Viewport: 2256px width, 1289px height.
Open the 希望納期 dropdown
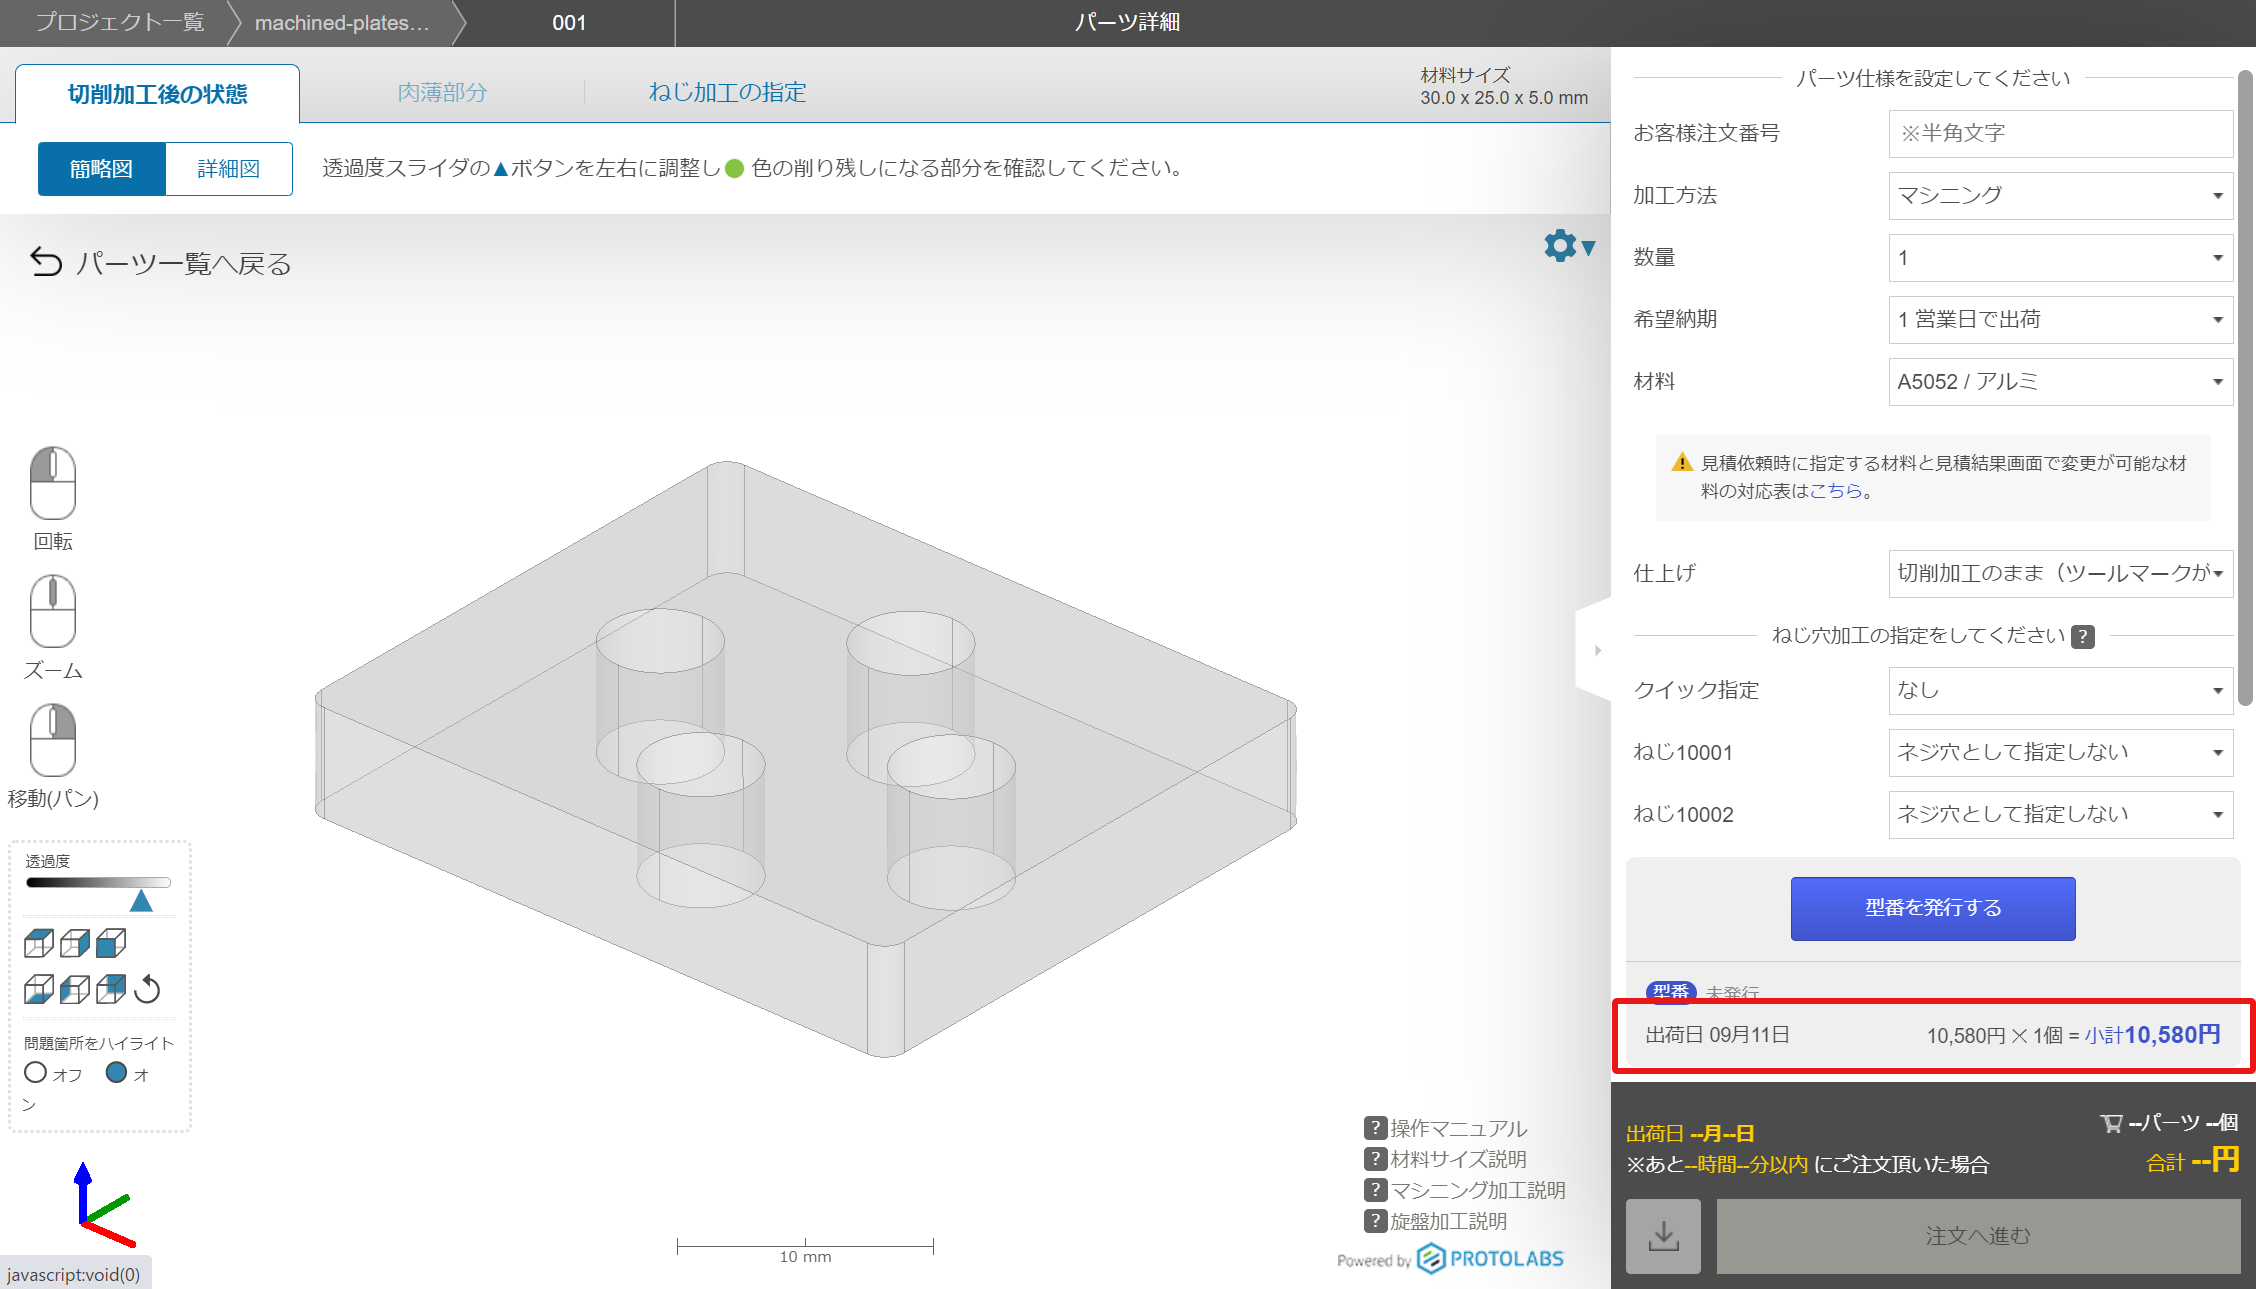(2060, 319)
